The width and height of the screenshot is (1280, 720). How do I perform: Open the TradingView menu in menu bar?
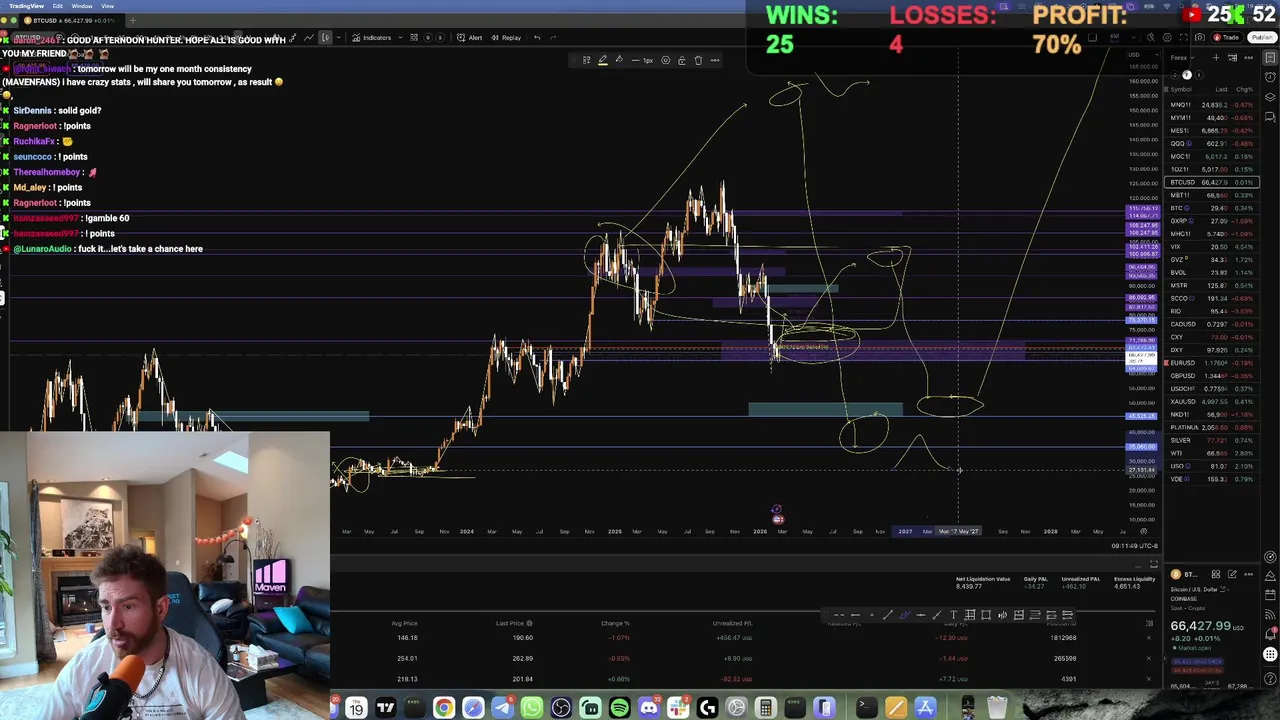[26, 6]
